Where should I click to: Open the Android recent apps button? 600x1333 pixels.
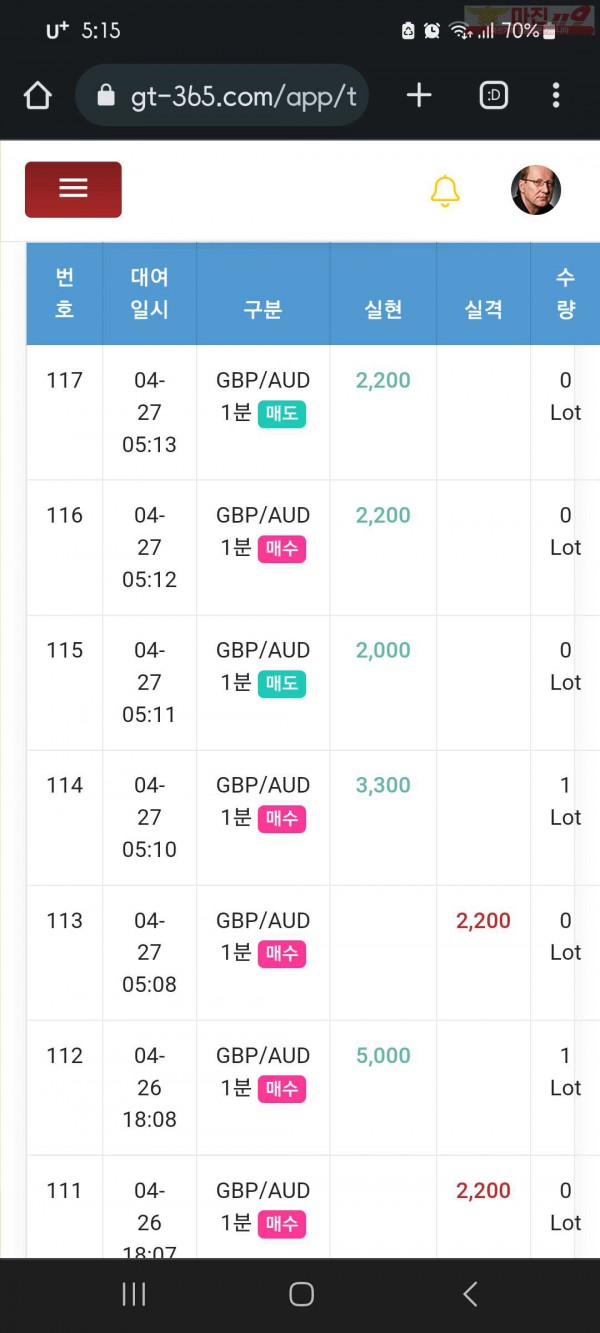tap(133, 1294)
